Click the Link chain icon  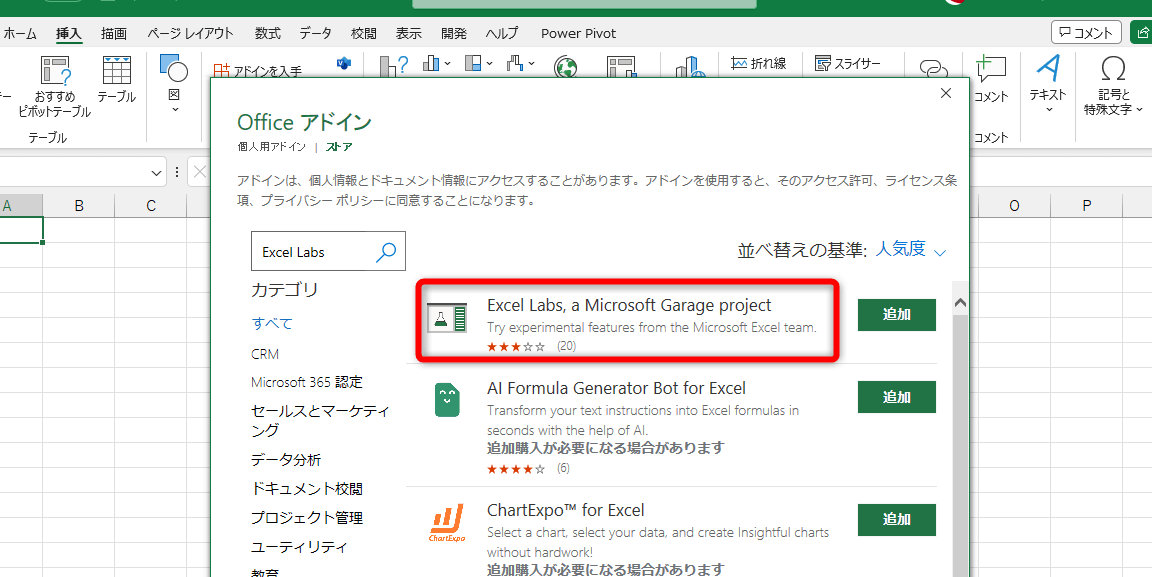click(933, 68)
